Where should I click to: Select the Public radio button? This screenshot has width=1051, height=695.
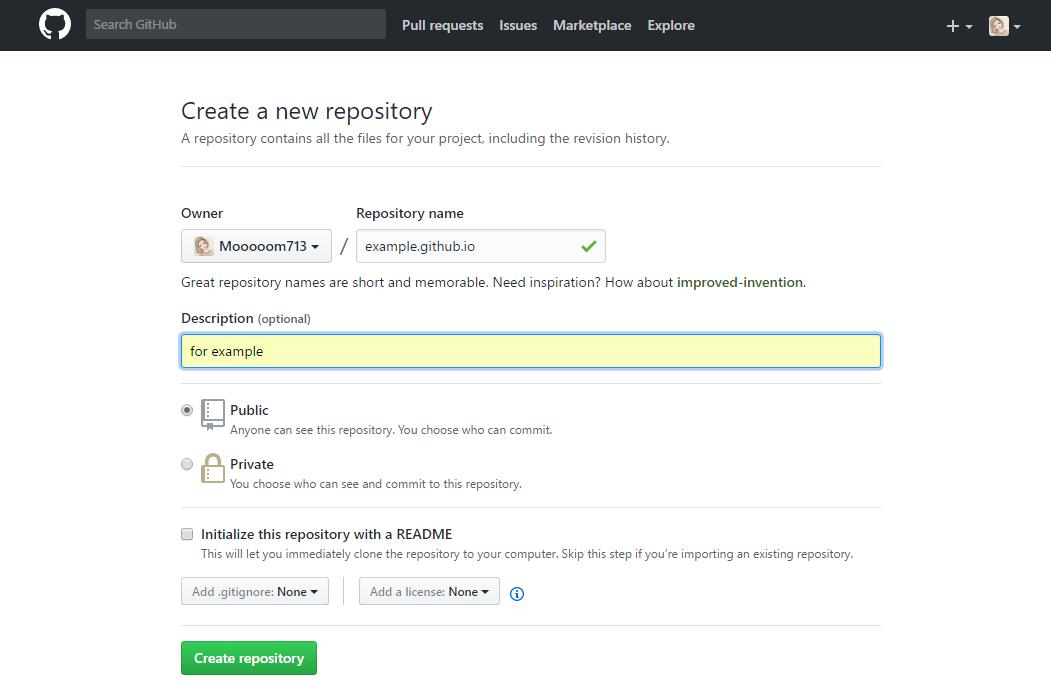pos(187,410)
